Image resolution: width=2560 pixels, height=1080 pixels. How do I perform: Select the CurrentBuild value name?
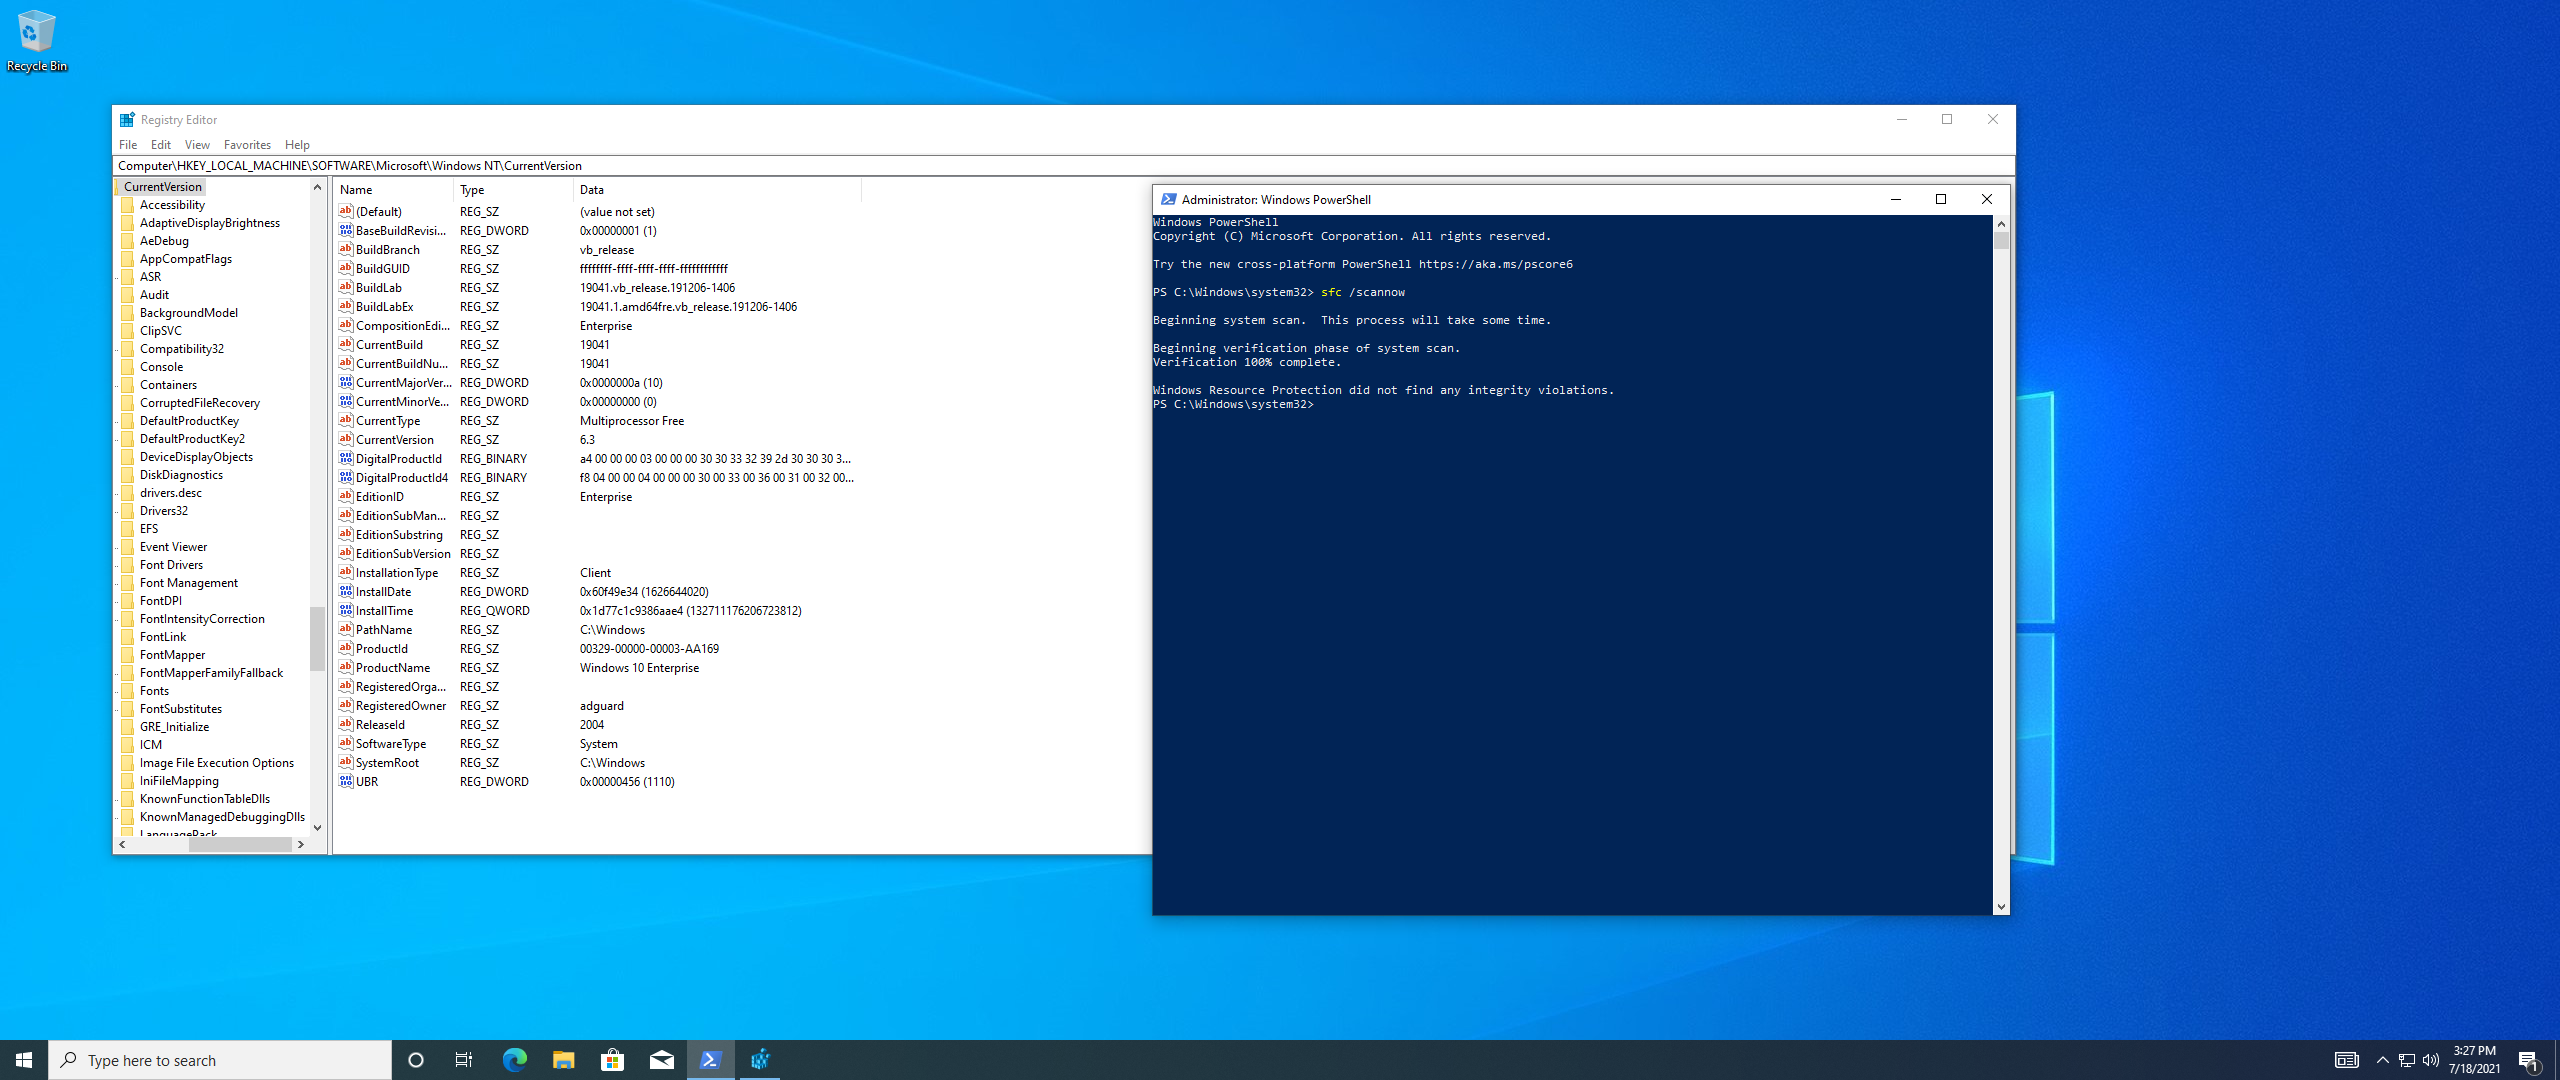tap(389, 345)
